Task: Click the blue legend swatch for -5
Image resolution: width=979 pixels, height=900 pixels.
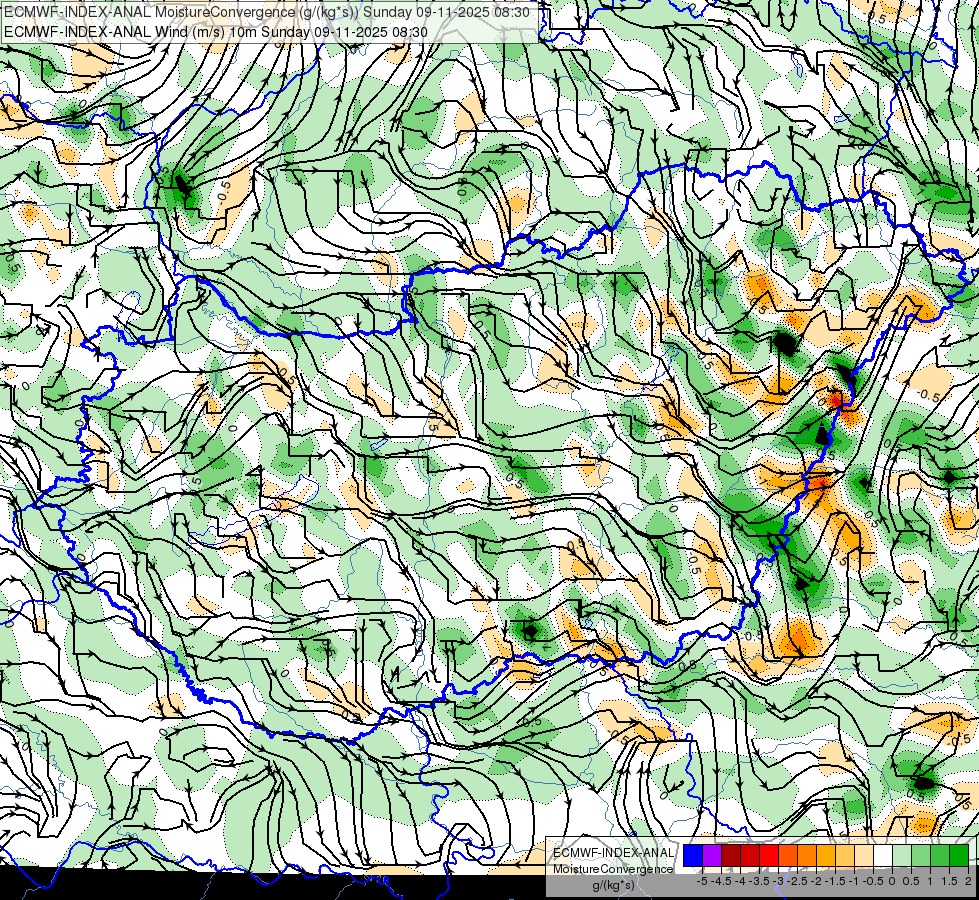Action: point(693,855)
